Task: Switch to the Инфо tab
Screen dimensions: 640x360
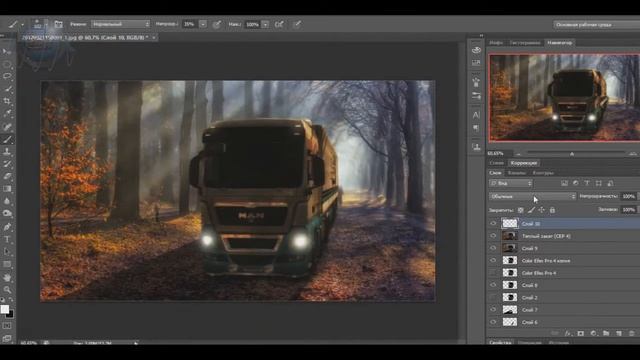Action: (496, 42)
